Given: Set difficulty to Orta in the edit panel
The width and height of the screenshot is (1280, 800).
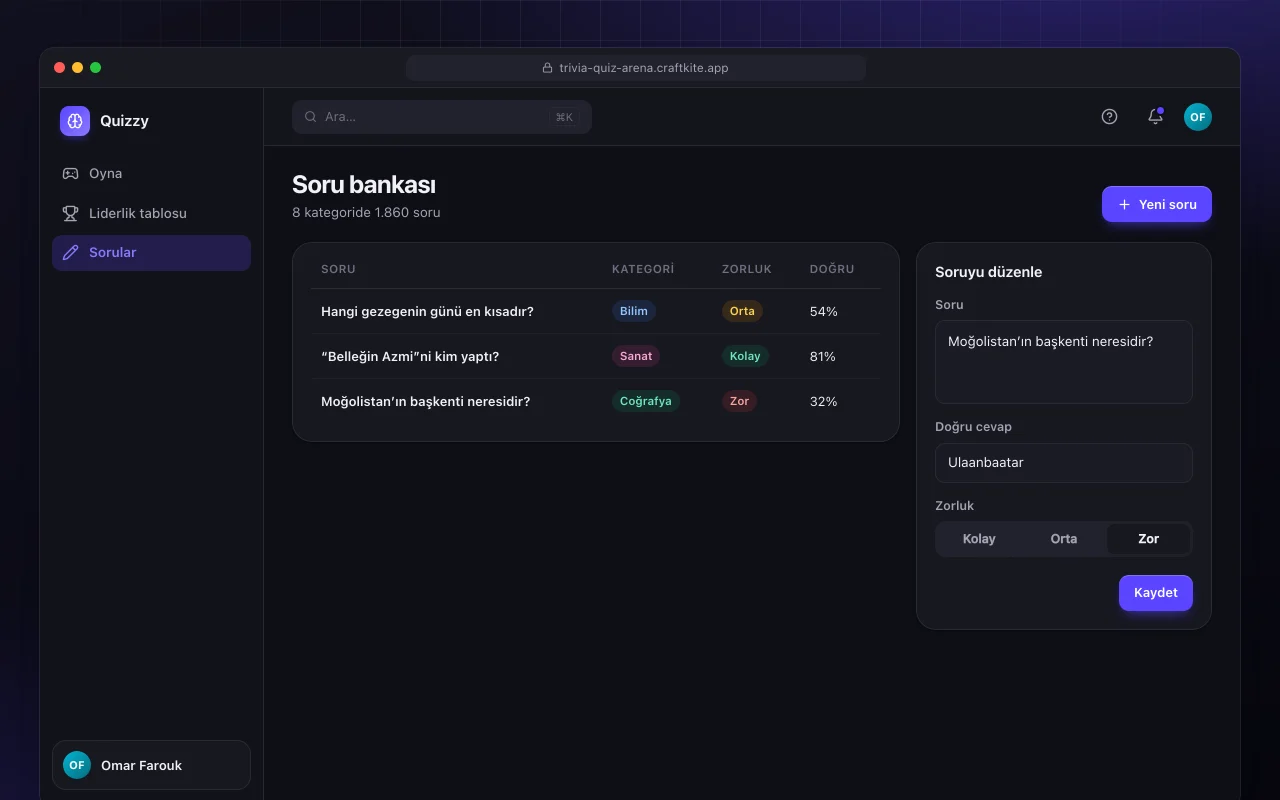Looking at the screenshot, I should coord(1064,539).
